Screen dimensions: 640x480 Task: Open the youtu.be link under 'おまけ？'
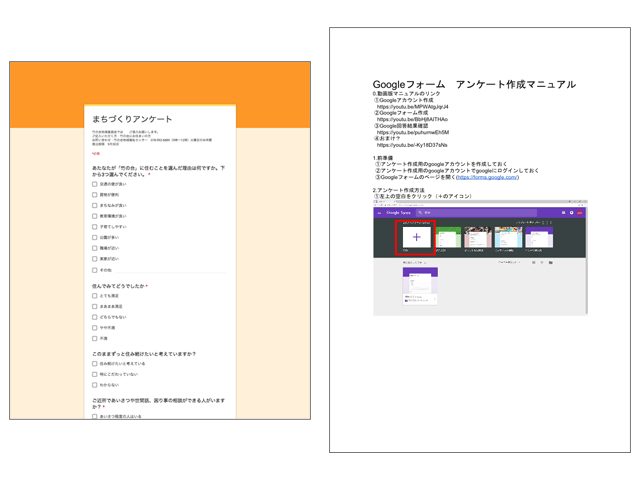pos(412,145)
